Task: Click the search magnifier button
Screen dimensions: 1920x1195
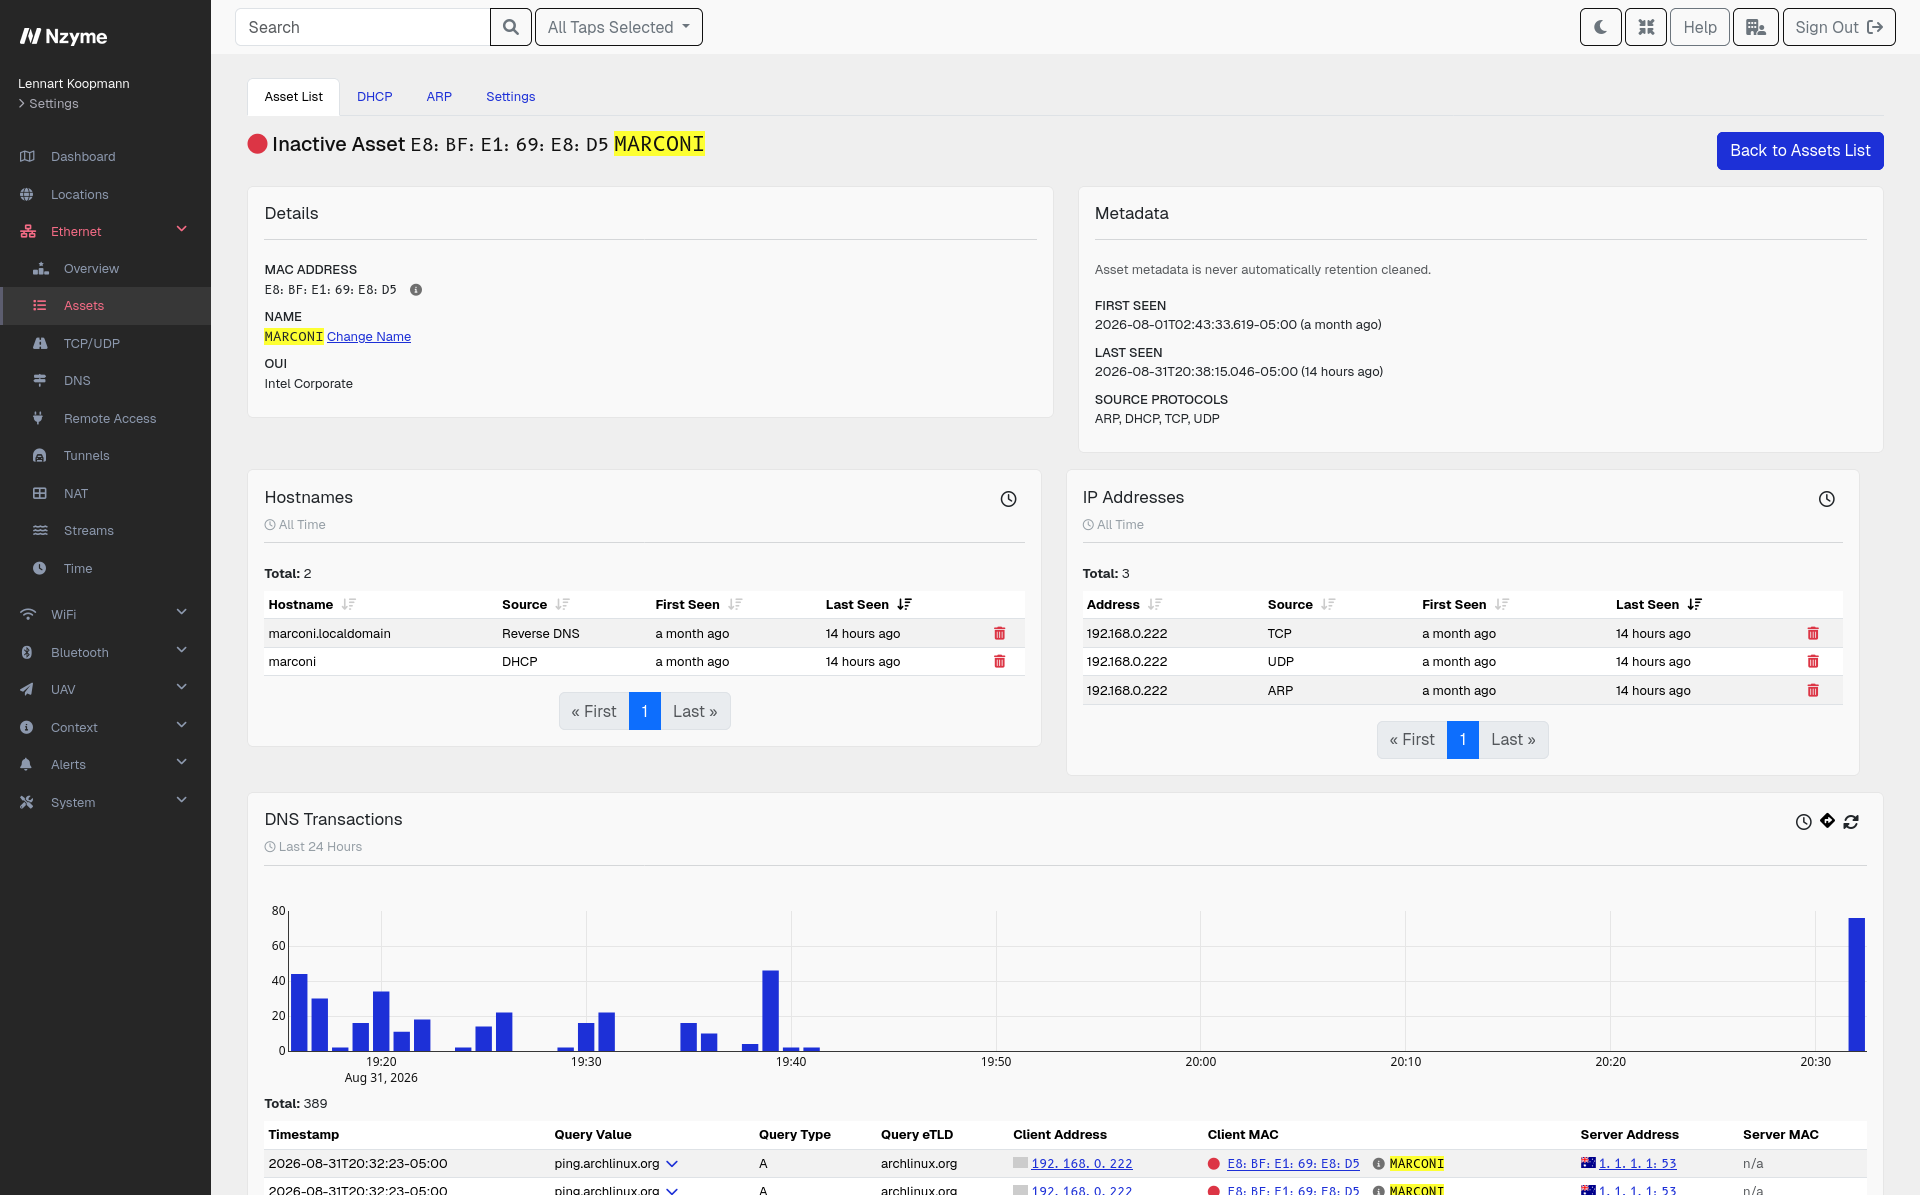Action: (x=510, y=27)
